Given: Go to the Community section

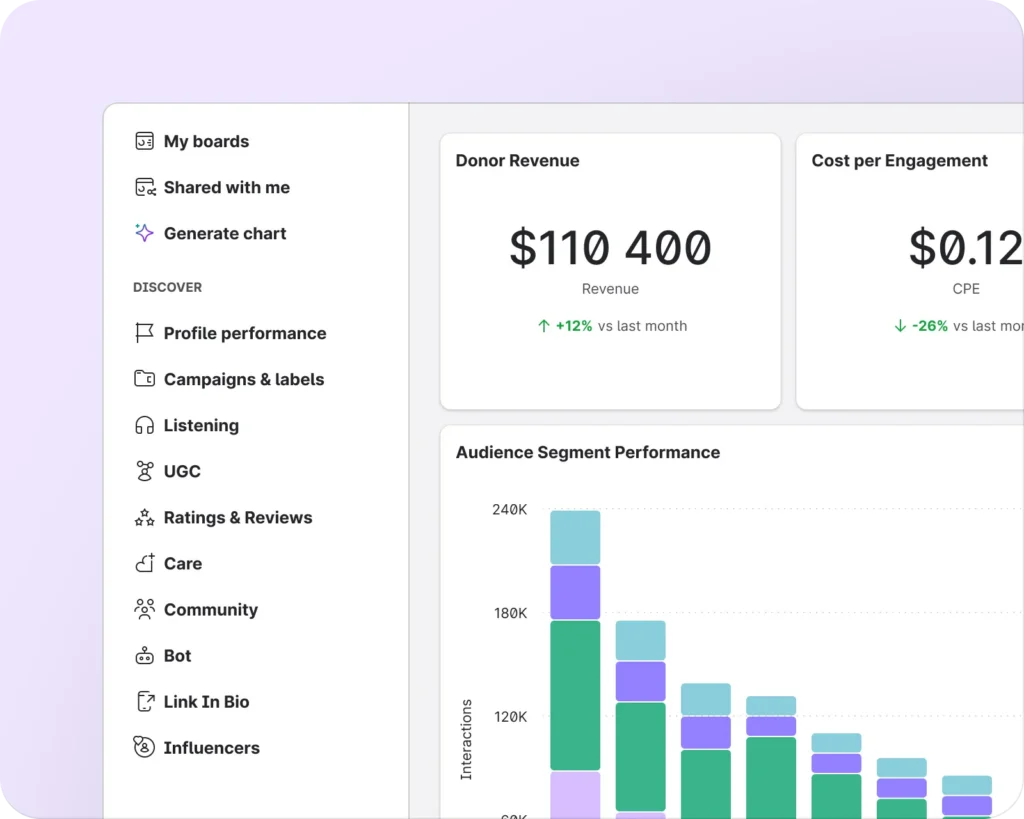Looking at the screenshot, I should (210, 610).
